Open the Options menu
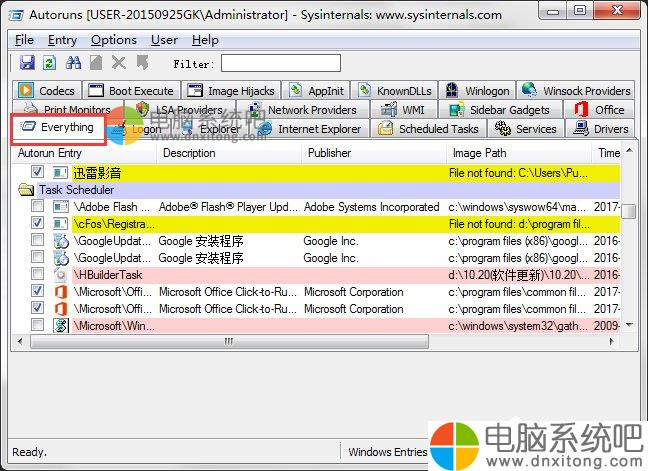Viewport: 648px width, 471px height. [114, 40]
